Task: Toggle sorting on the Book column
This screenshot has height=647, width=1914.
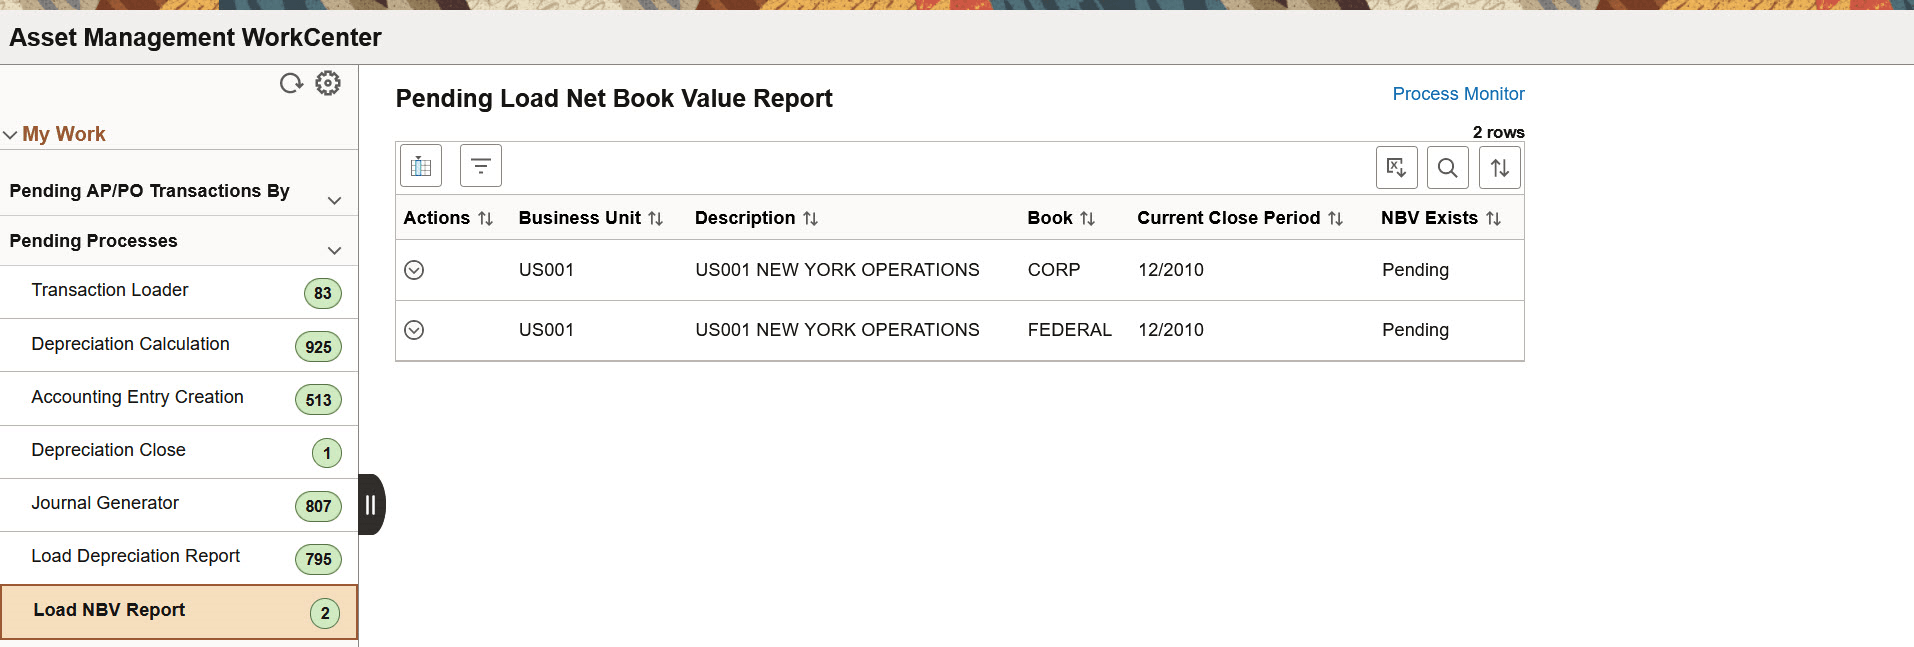Action: pyautogui.click(x=1088, y=217)
